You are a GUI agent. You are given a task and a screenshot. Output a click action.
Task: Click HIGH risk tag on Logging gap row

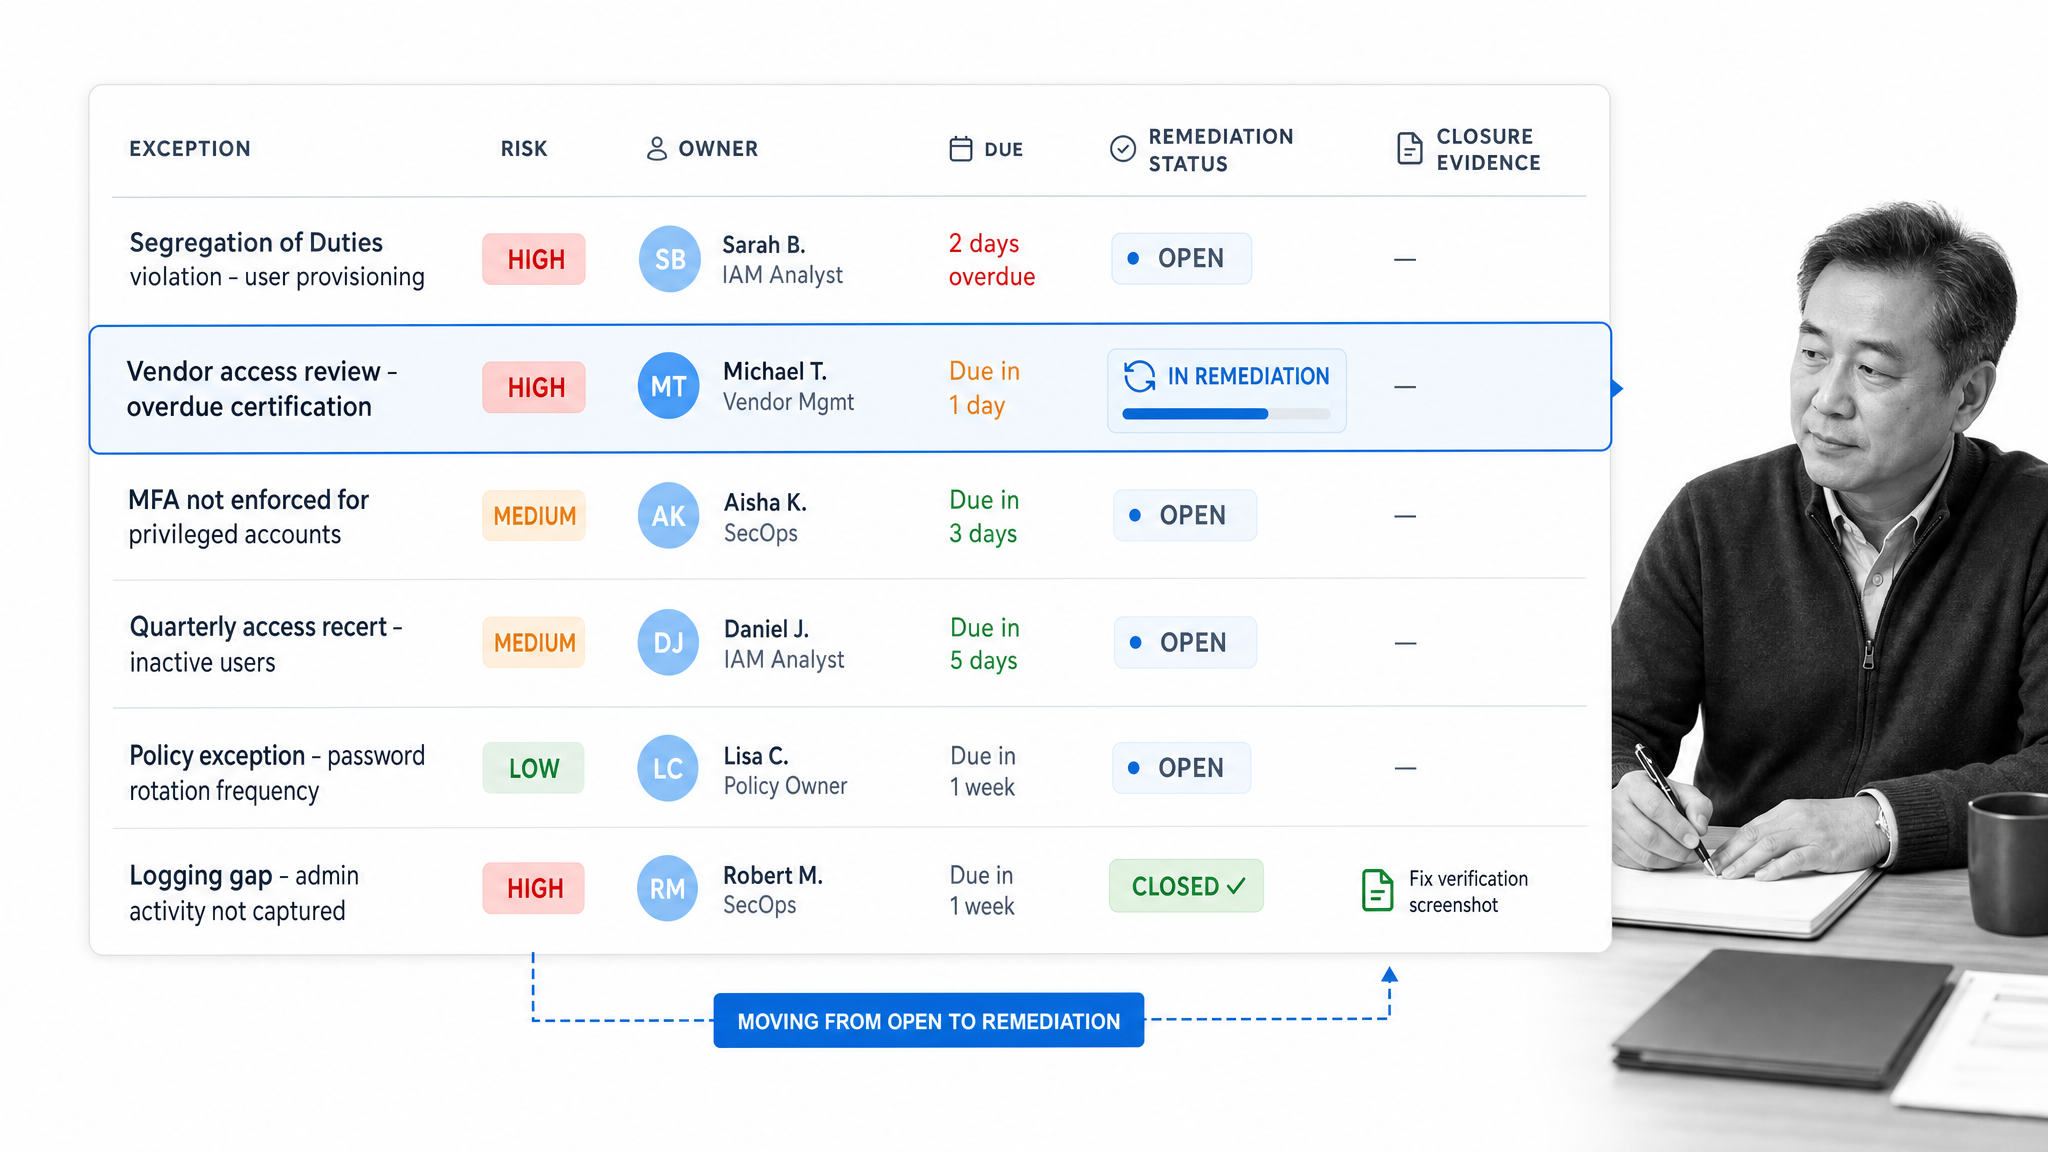tap(534, 888)
